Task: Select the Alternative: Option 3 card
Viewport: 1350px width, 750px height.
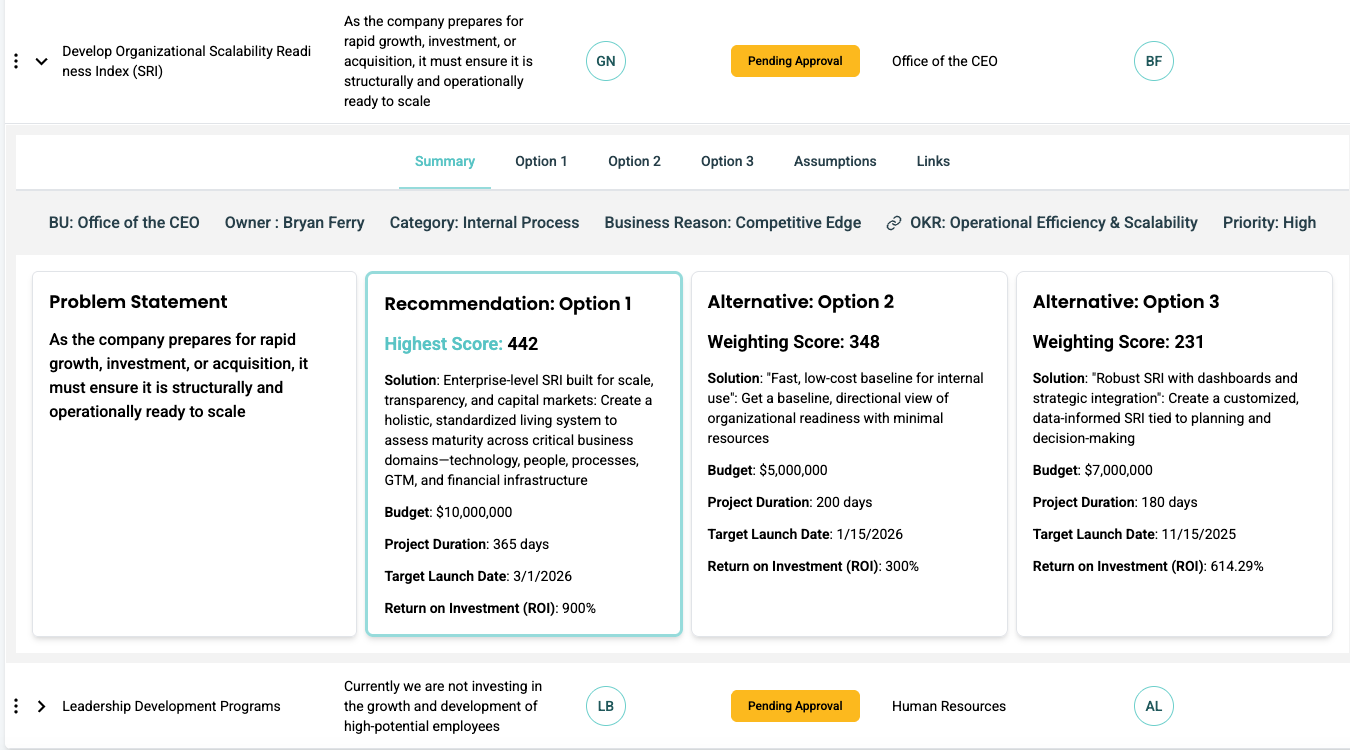Action: pos(1174,454)
